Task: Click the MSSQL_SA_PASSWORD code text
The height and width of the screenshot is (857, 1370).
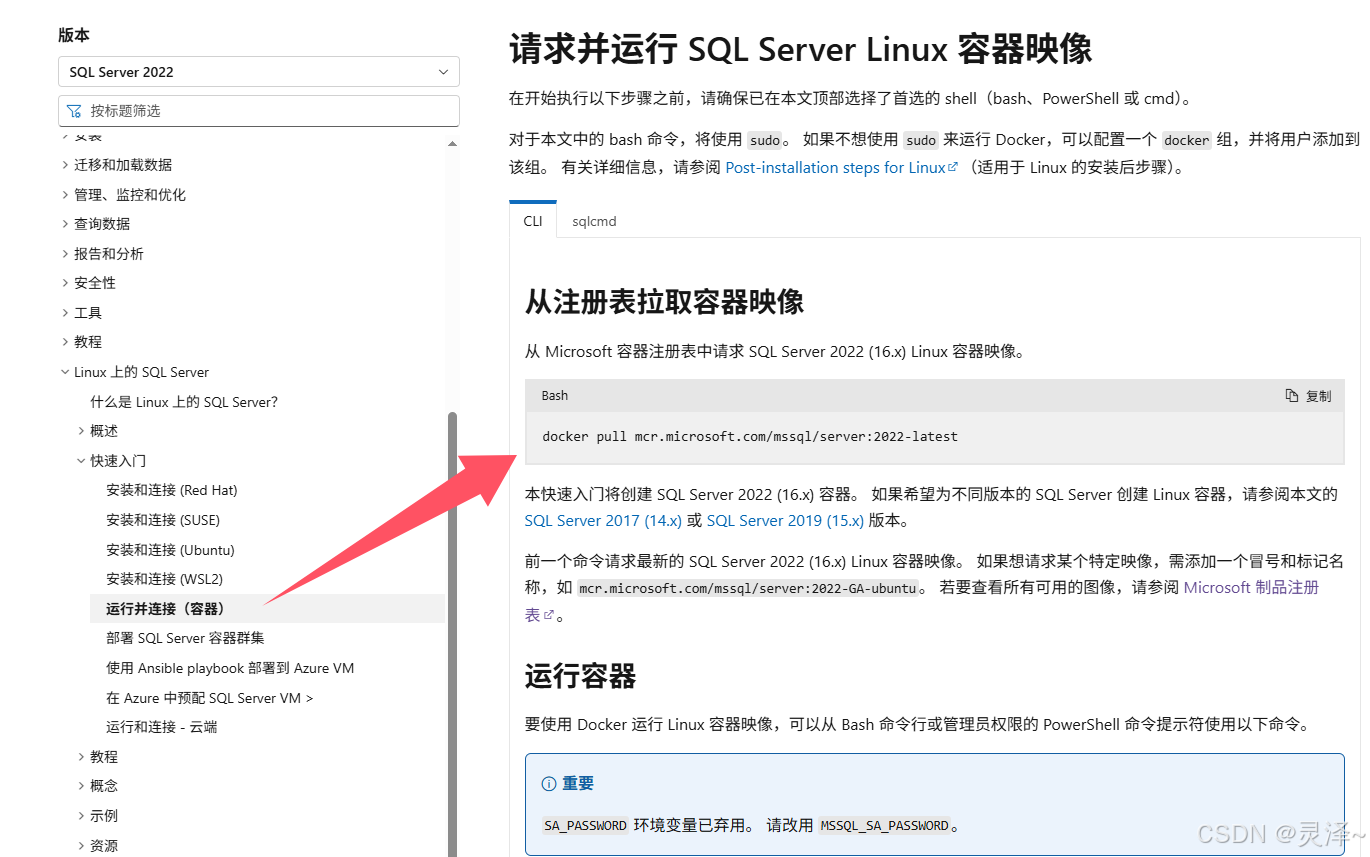Action: tap(884, 826)
